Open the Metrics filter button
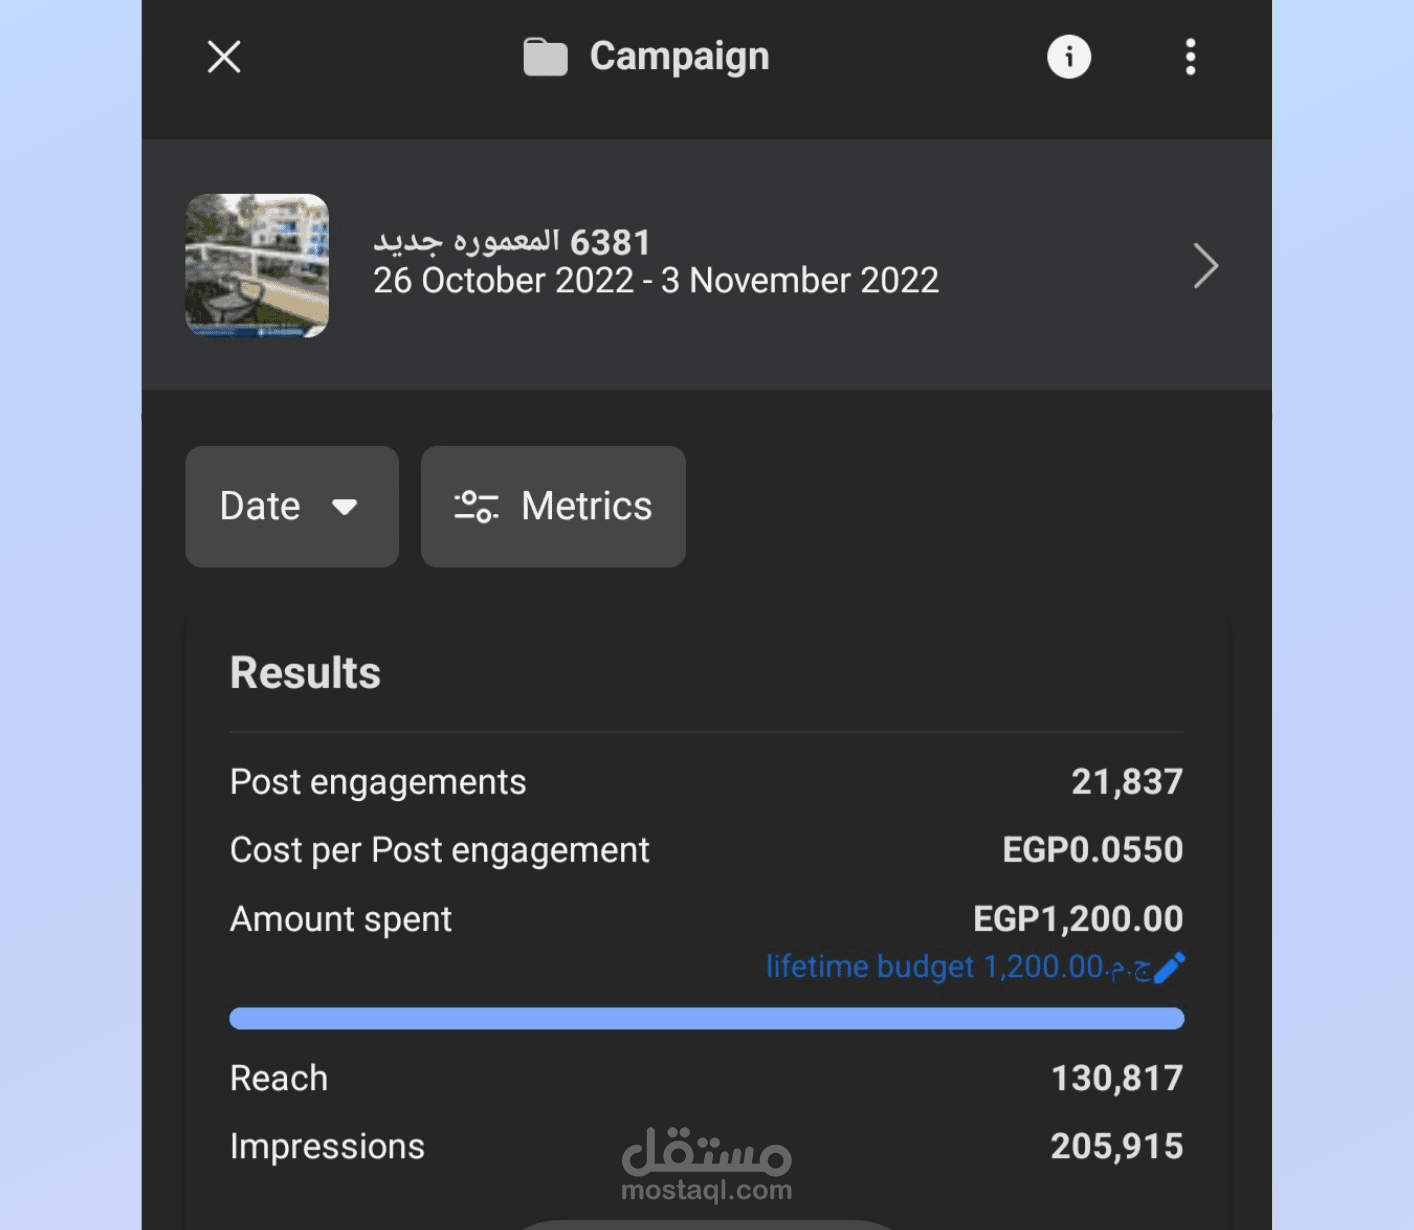This screenshot has height=1230, width=1414. click(x=553, y=506)
